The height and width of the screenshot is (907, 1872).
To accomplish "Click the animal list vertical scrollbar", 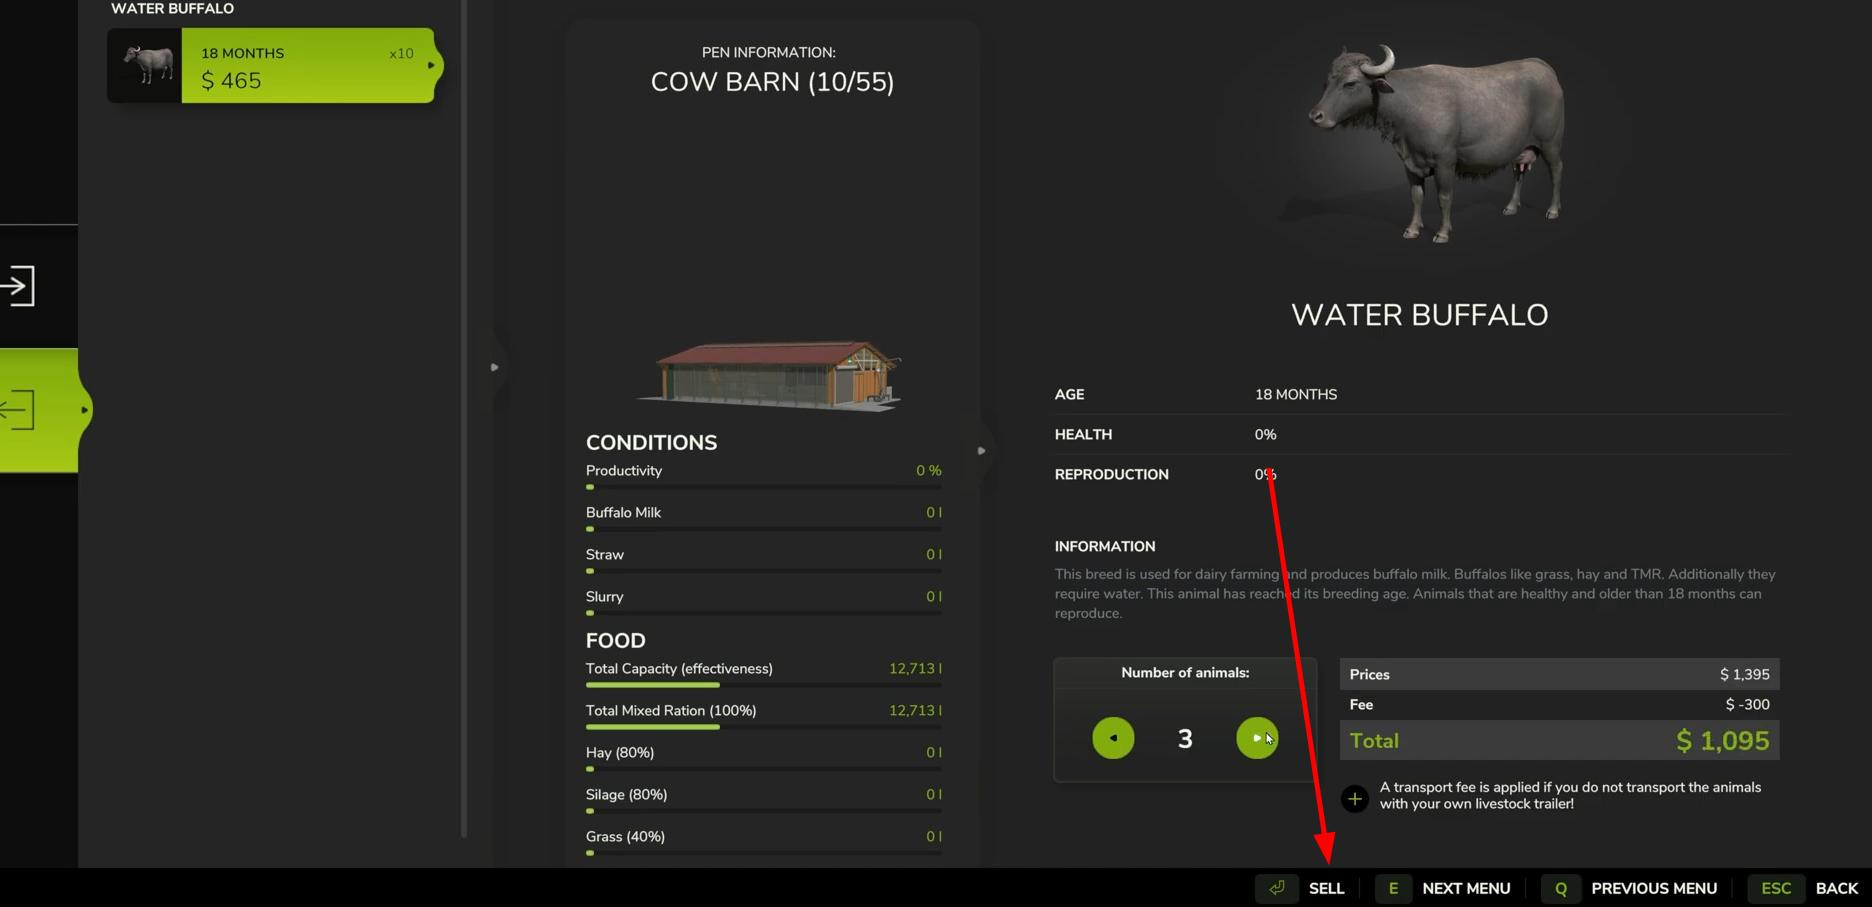I will 464,418.
